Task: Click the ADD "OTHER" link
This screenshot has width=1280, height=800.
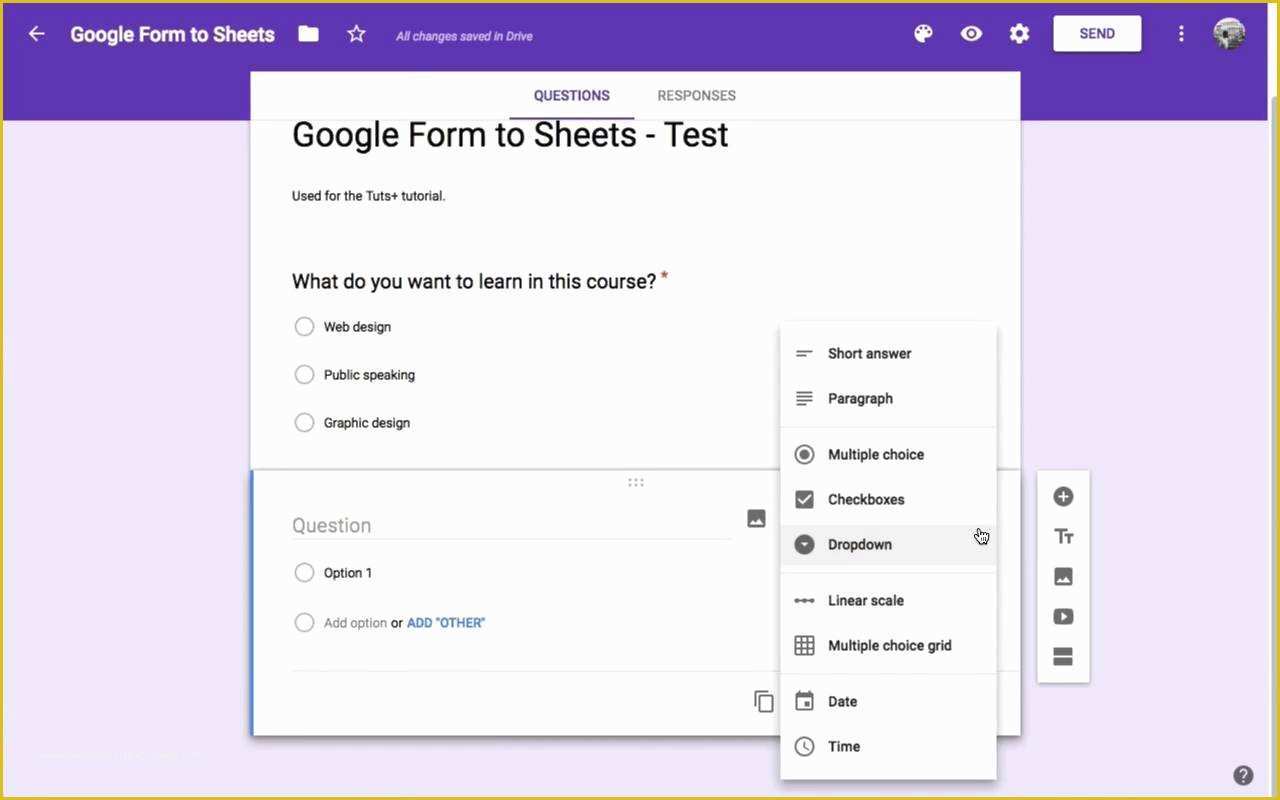Action: coord(446,622)
